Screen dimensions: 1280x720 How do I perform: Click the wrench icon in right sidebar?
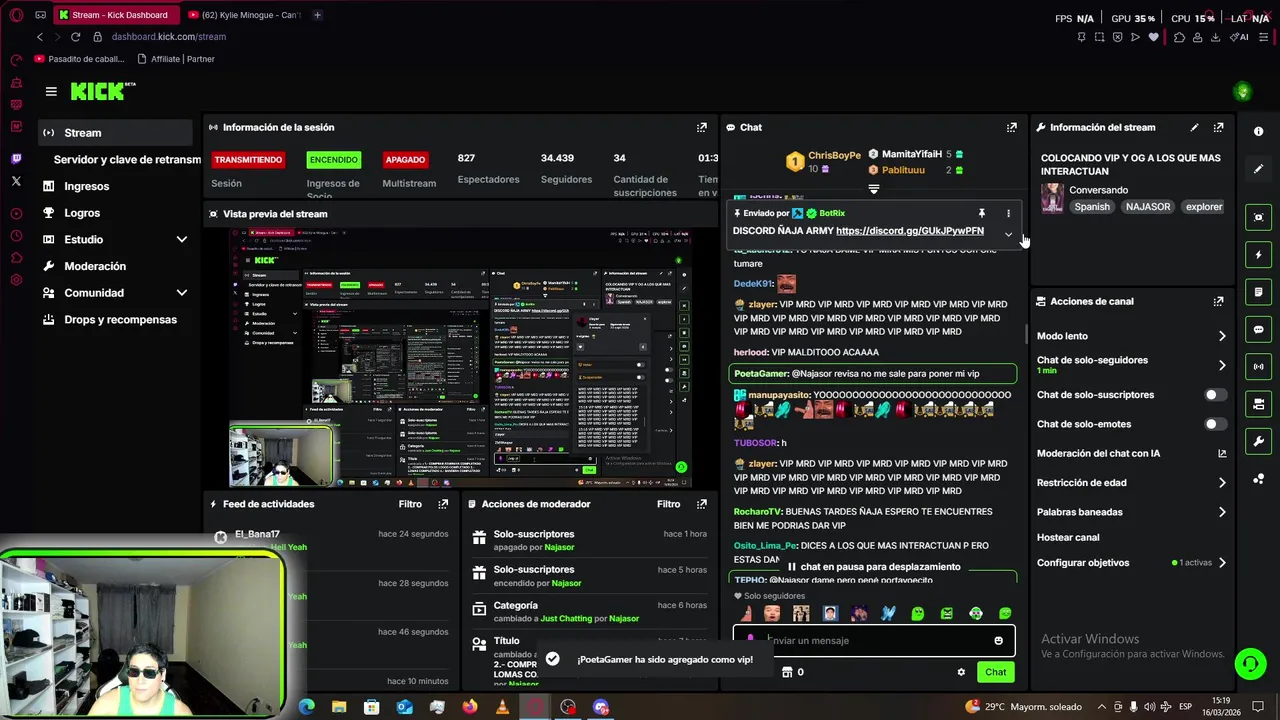point(1258,441)
